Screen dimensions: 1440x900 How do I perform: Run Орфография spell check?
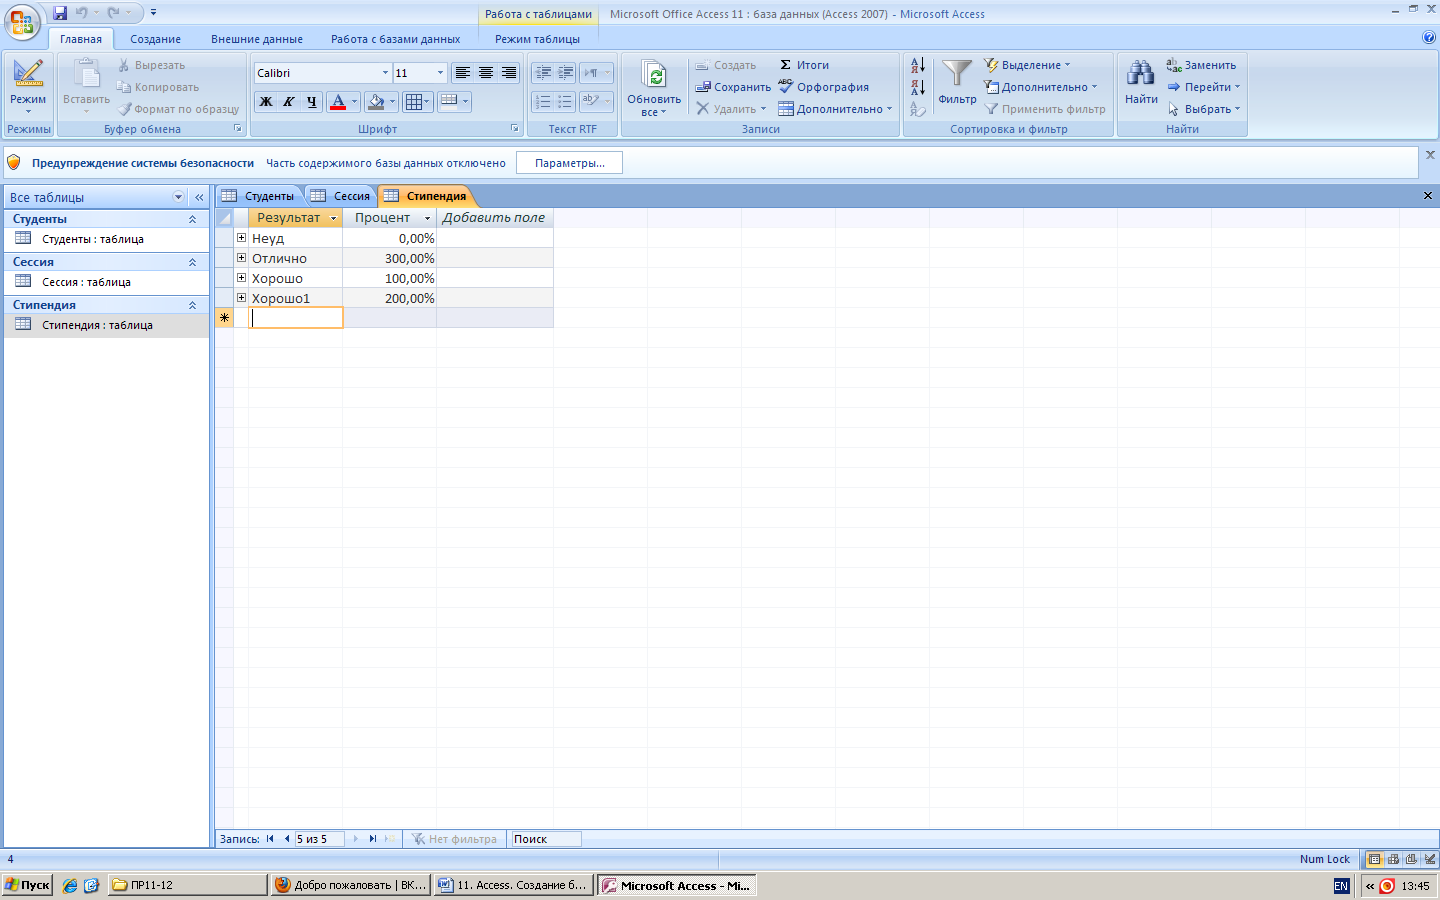point(823,87)
